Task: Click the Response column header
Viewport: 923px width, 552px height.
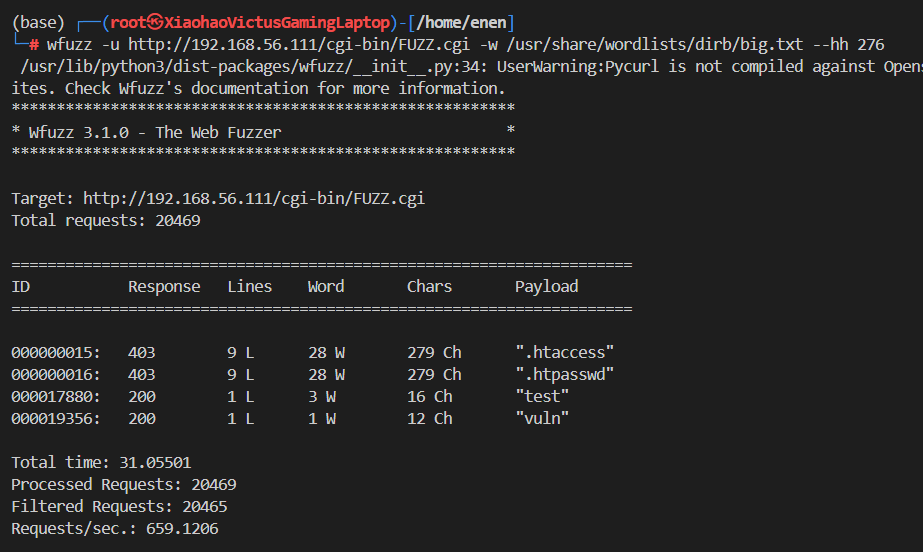Action: click(164, 287)
